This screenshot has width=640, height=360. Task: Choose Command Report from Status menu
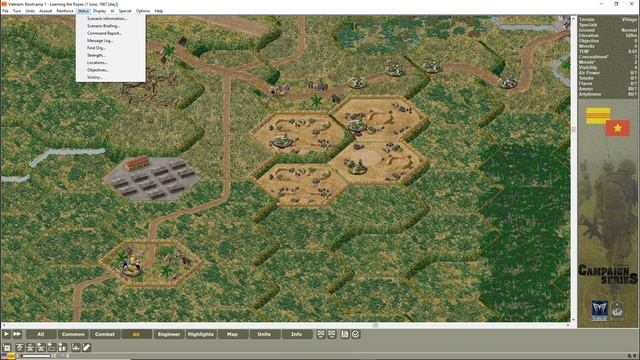(110, 33)
